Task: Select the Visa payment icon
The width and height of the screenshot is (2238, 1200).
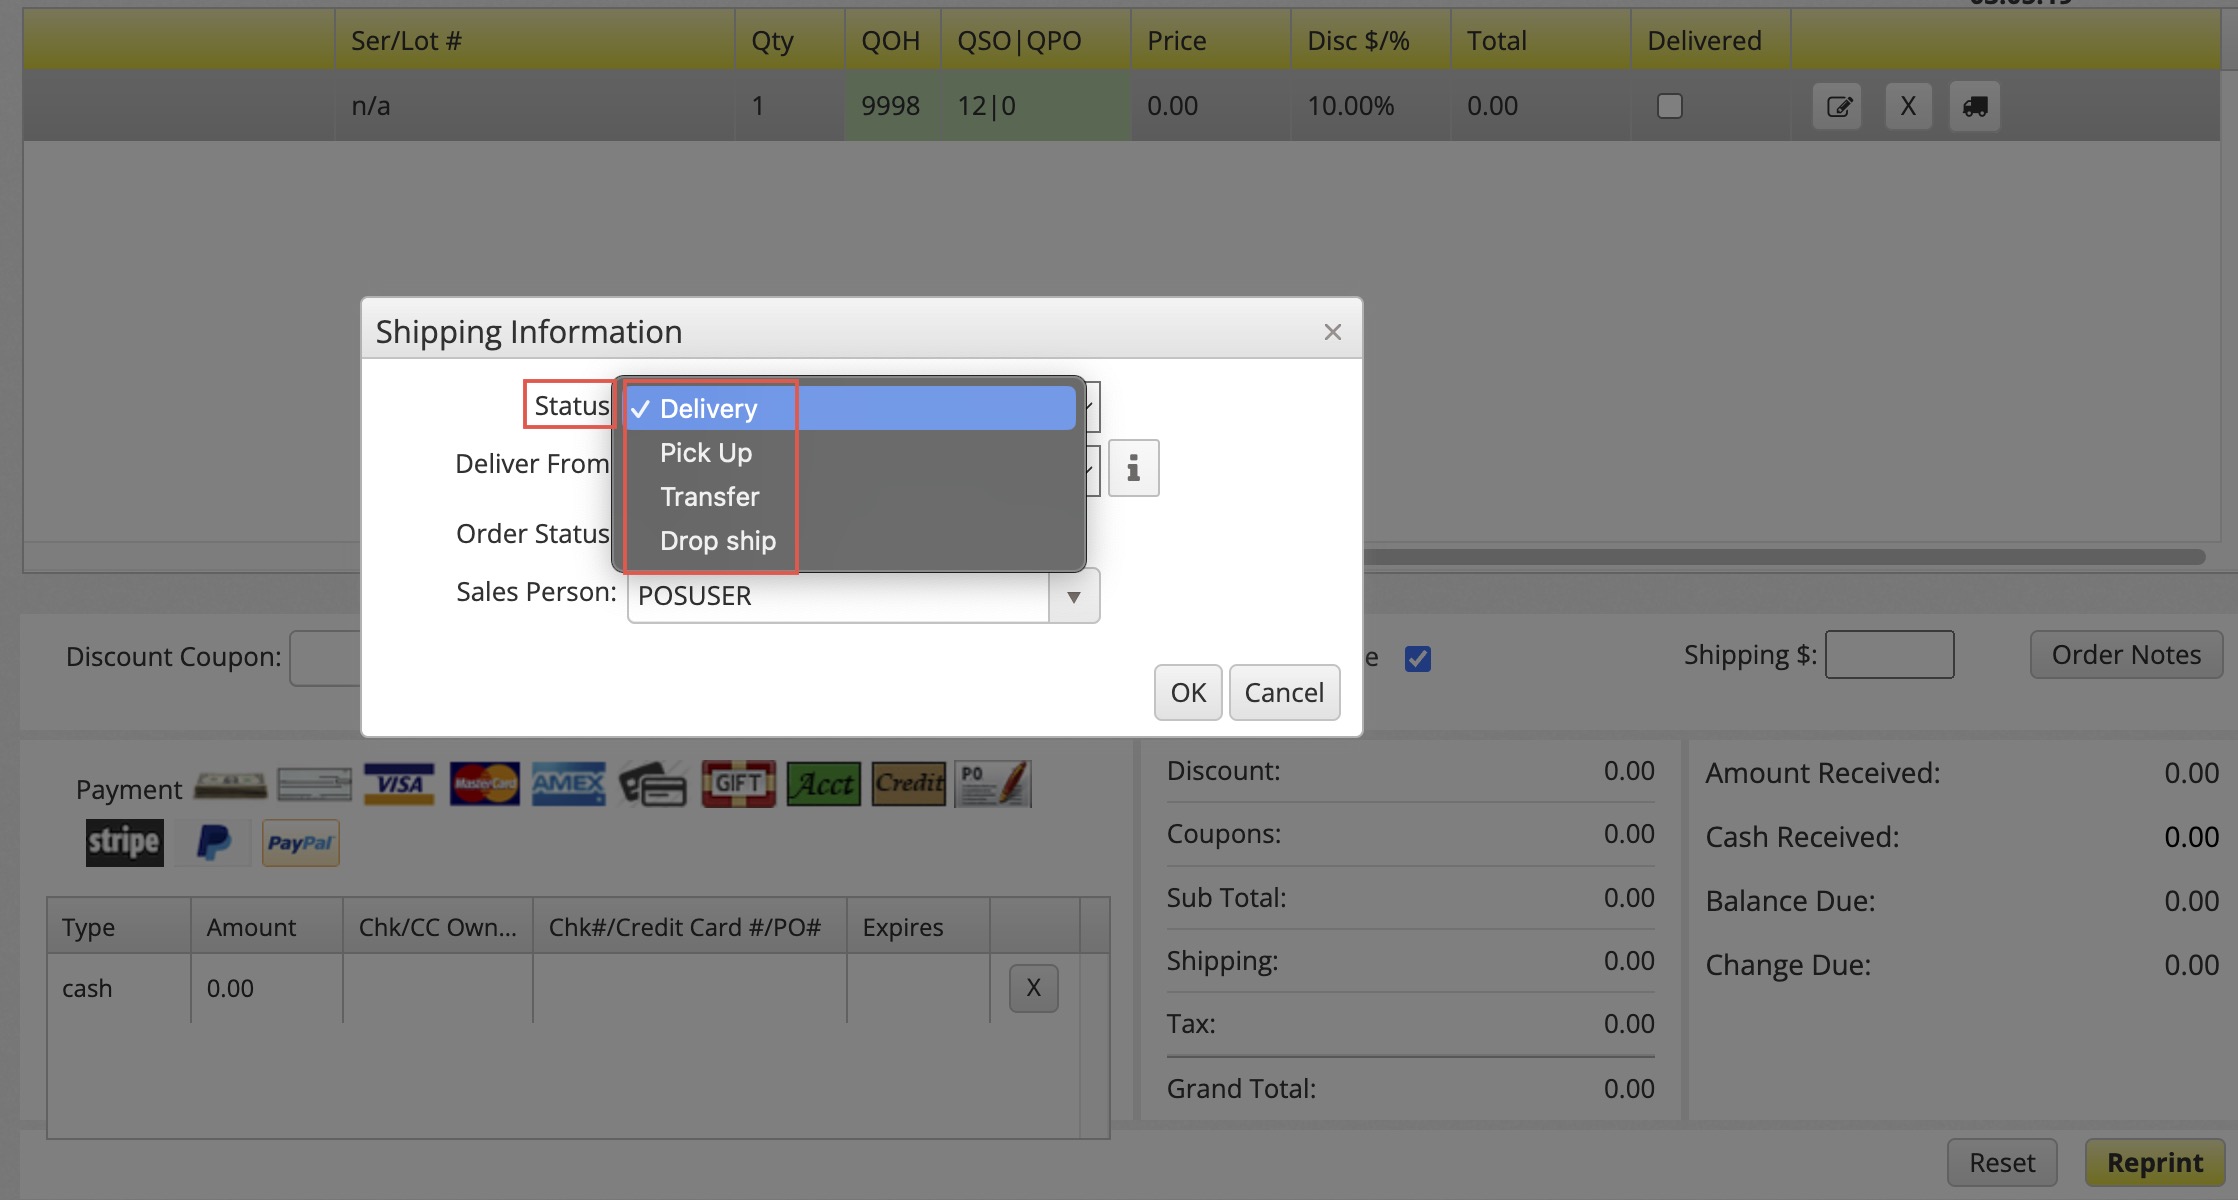Action: coord(399,785)
